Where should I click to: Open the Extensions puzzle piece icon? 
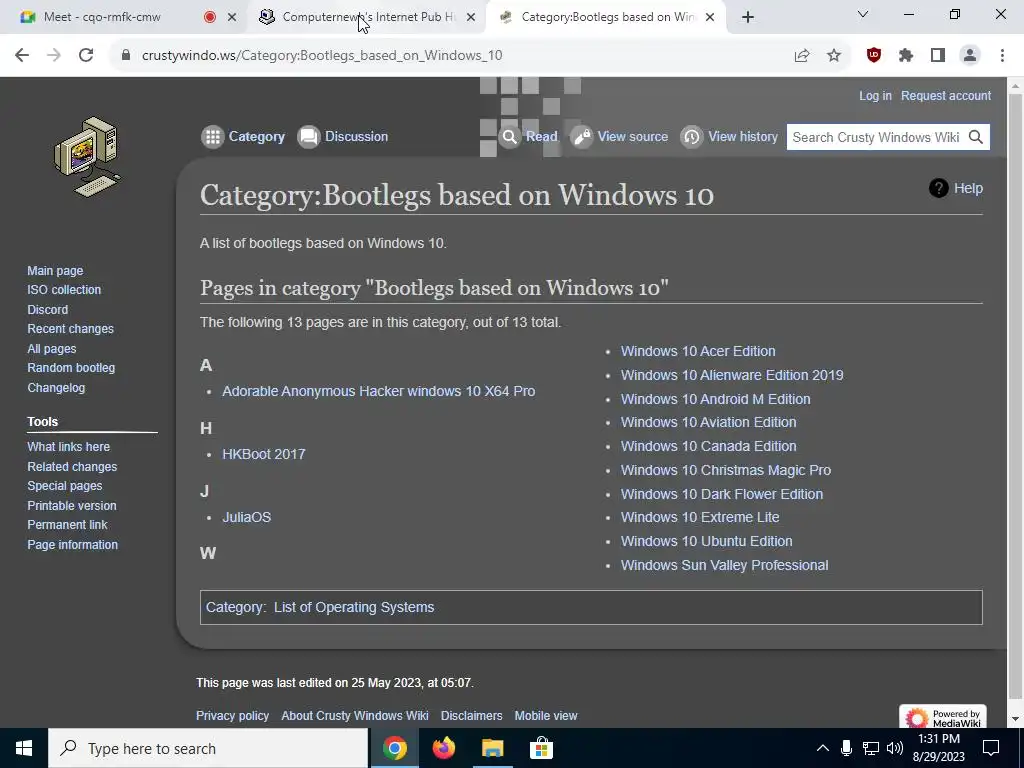pyautogui.click(x=905, y=56)
